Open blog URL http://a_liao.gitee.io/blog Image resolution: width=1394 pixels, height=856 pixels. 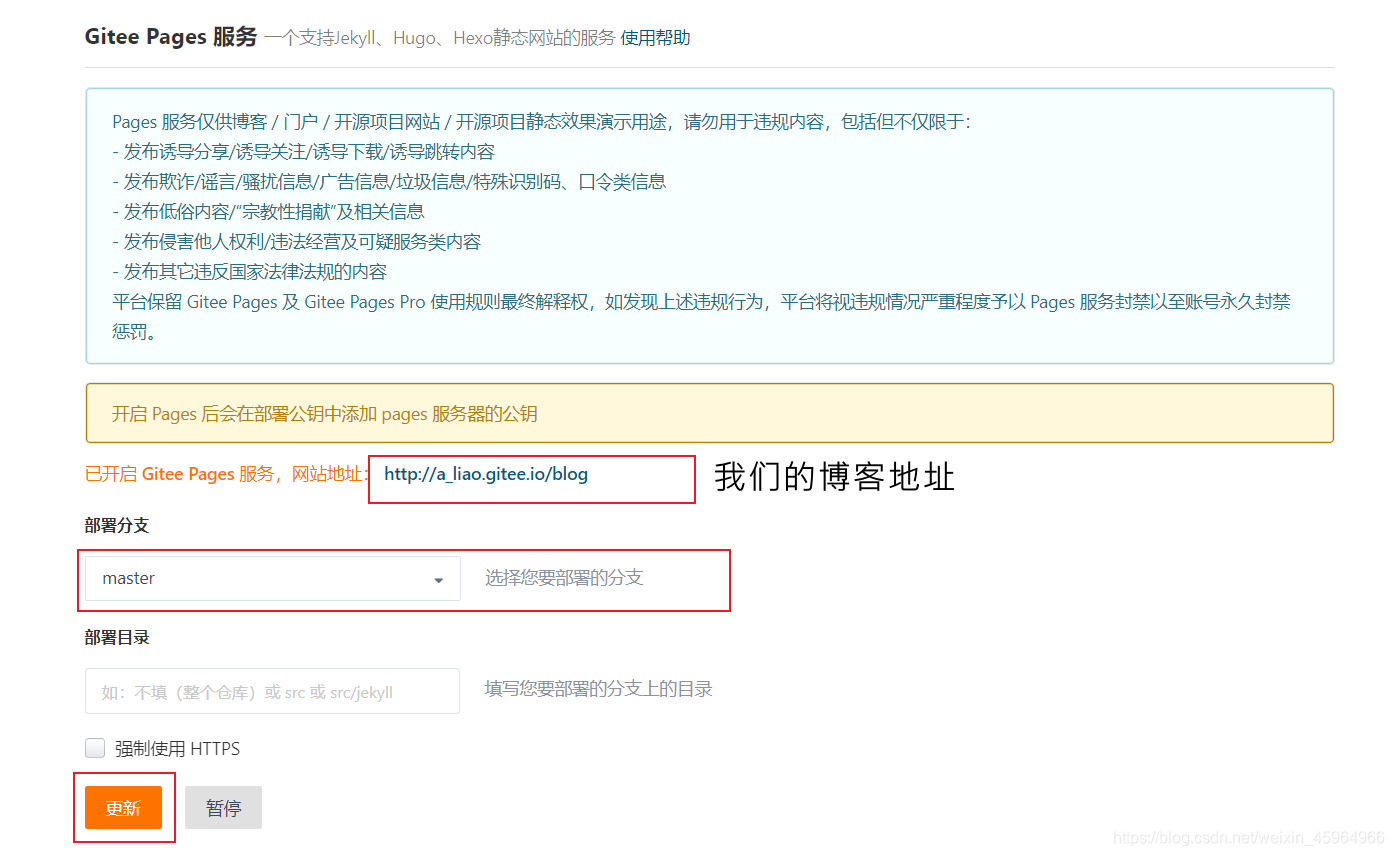pos(486,474)
